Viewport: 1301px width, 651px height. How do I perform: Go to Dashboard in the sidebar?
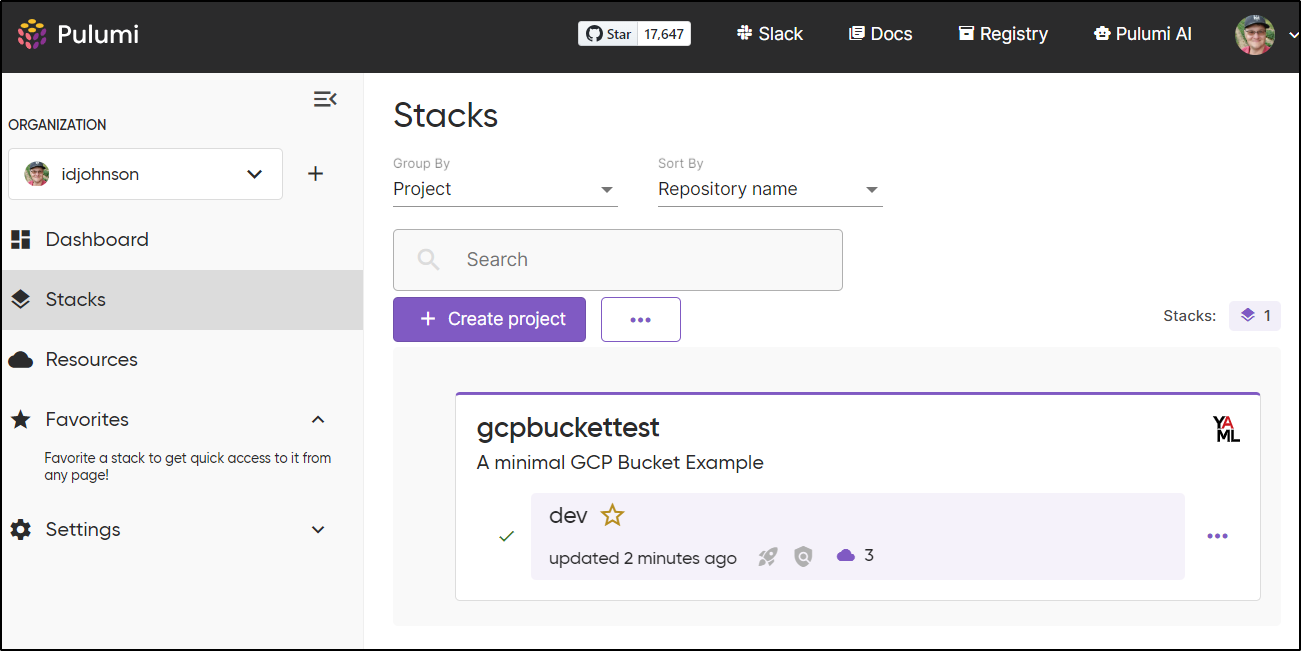(x=97, y=239)
